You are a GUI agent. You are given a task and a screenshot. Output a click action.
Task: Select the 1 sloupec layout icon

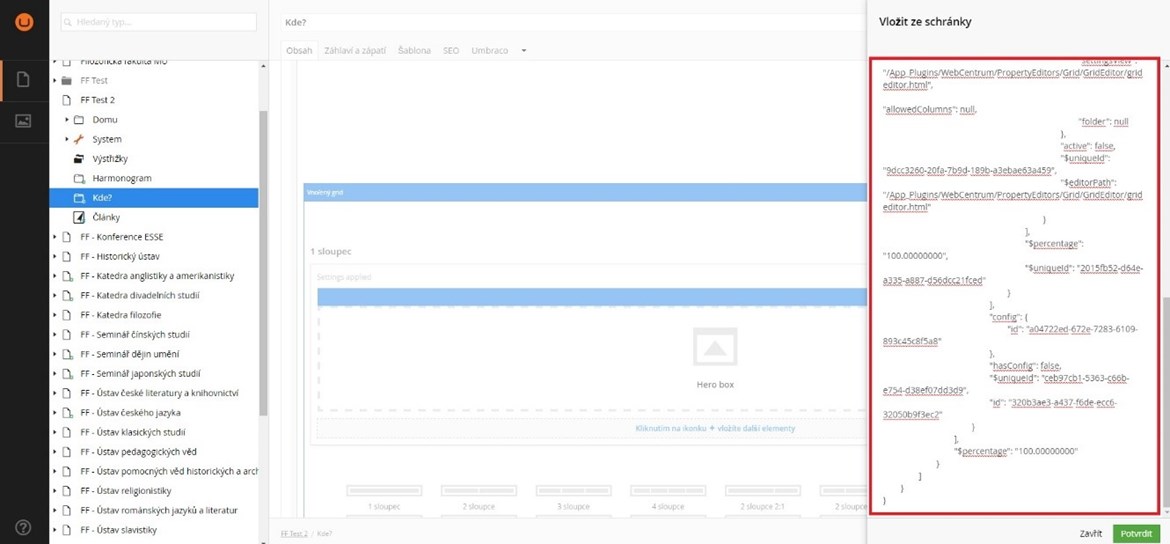click(x=385, y=491)
